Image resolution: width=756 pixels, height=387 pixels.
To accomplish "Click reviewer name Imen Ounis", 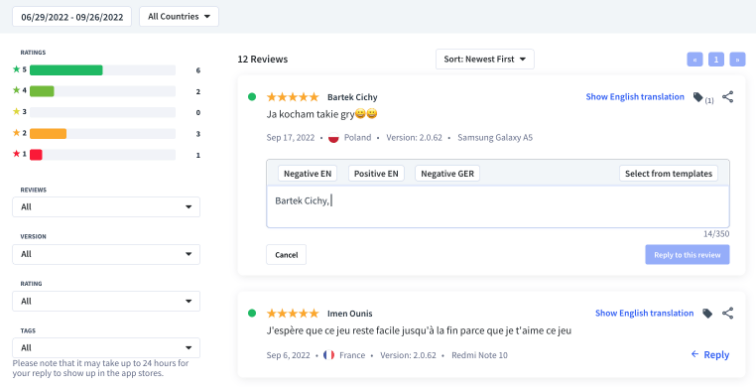I will (x=350, y=314).
